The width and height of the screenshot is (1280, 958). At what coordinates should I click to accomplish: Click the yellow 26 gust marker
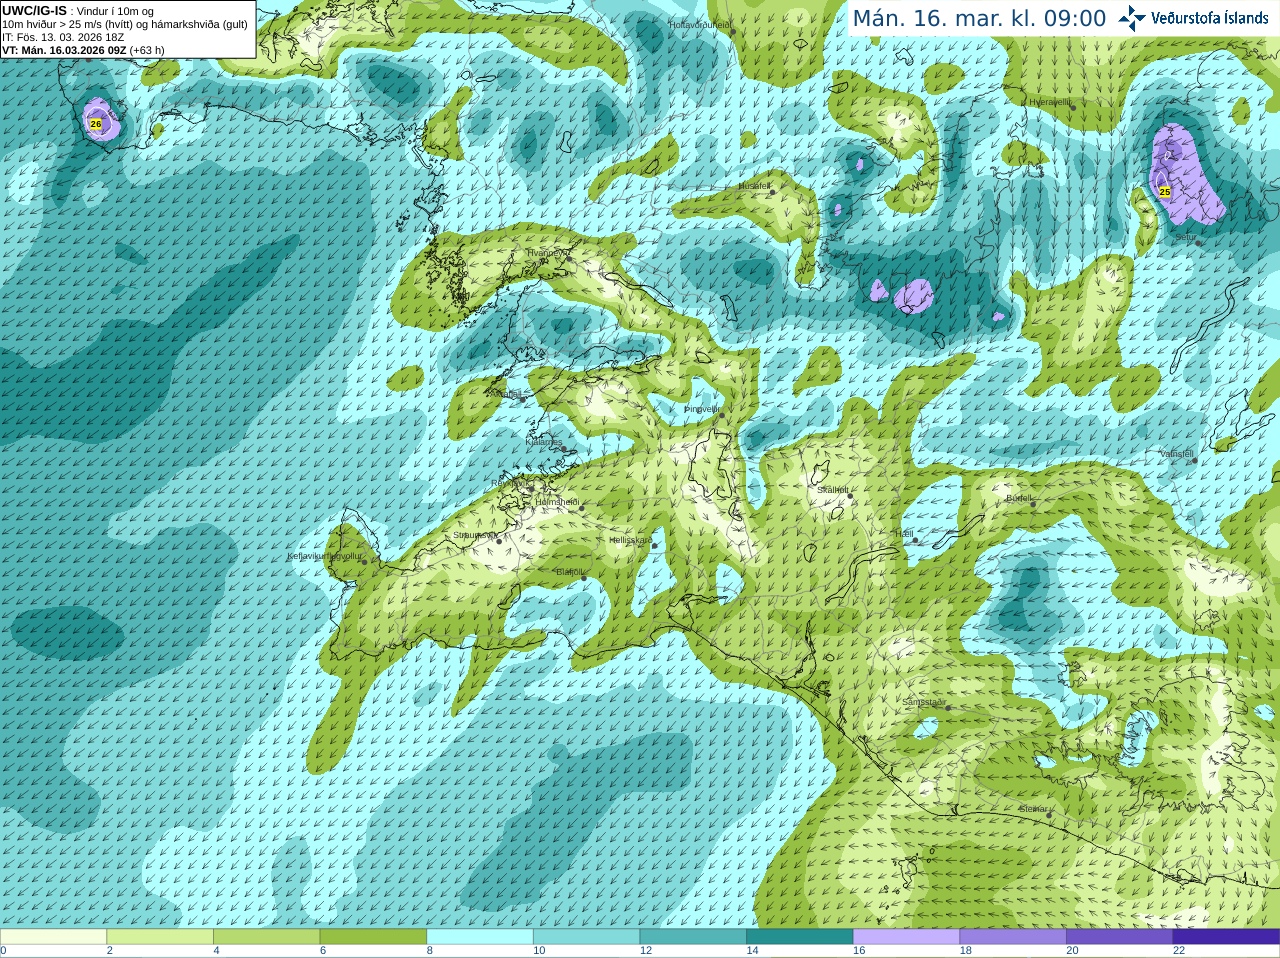(95, 124)
